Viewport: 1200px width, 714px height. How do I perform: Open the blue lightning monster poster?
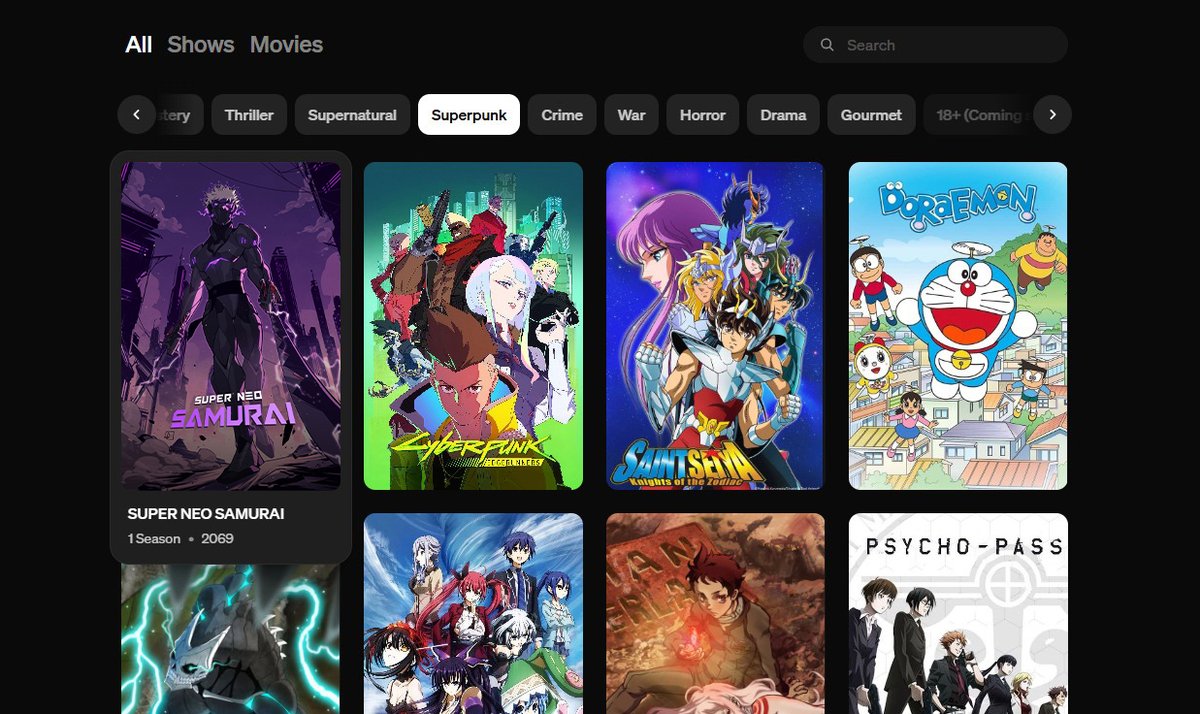[x=231, y=640]
